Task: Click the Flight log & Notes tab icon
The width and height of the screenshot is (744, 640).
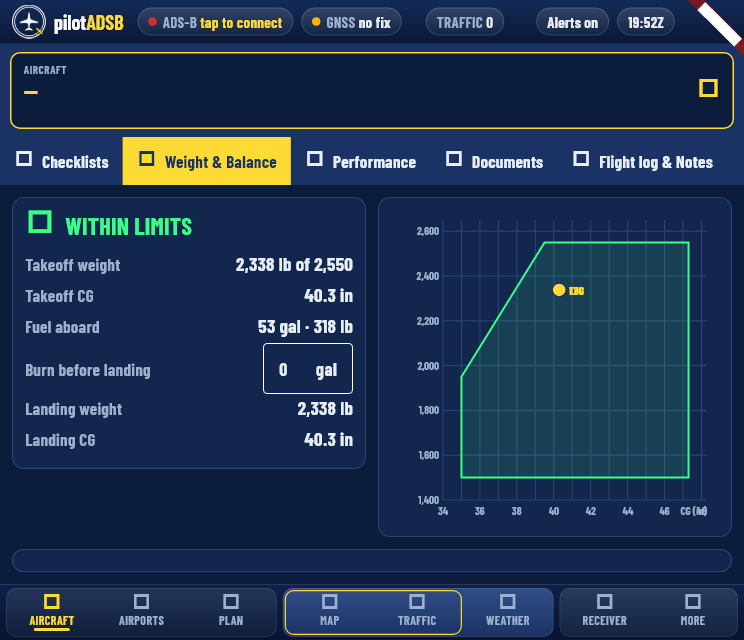Action: [x=581, y=158]
